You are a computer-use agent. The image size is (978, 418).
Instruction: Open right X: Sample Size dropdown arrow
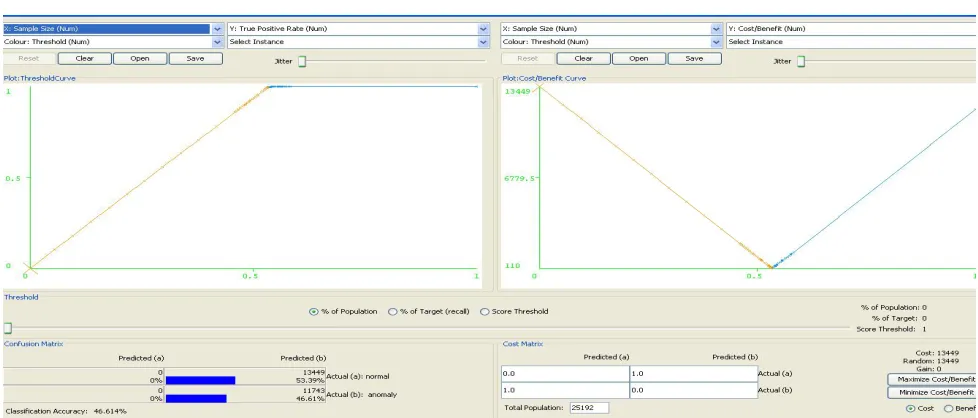coord(717,29)
